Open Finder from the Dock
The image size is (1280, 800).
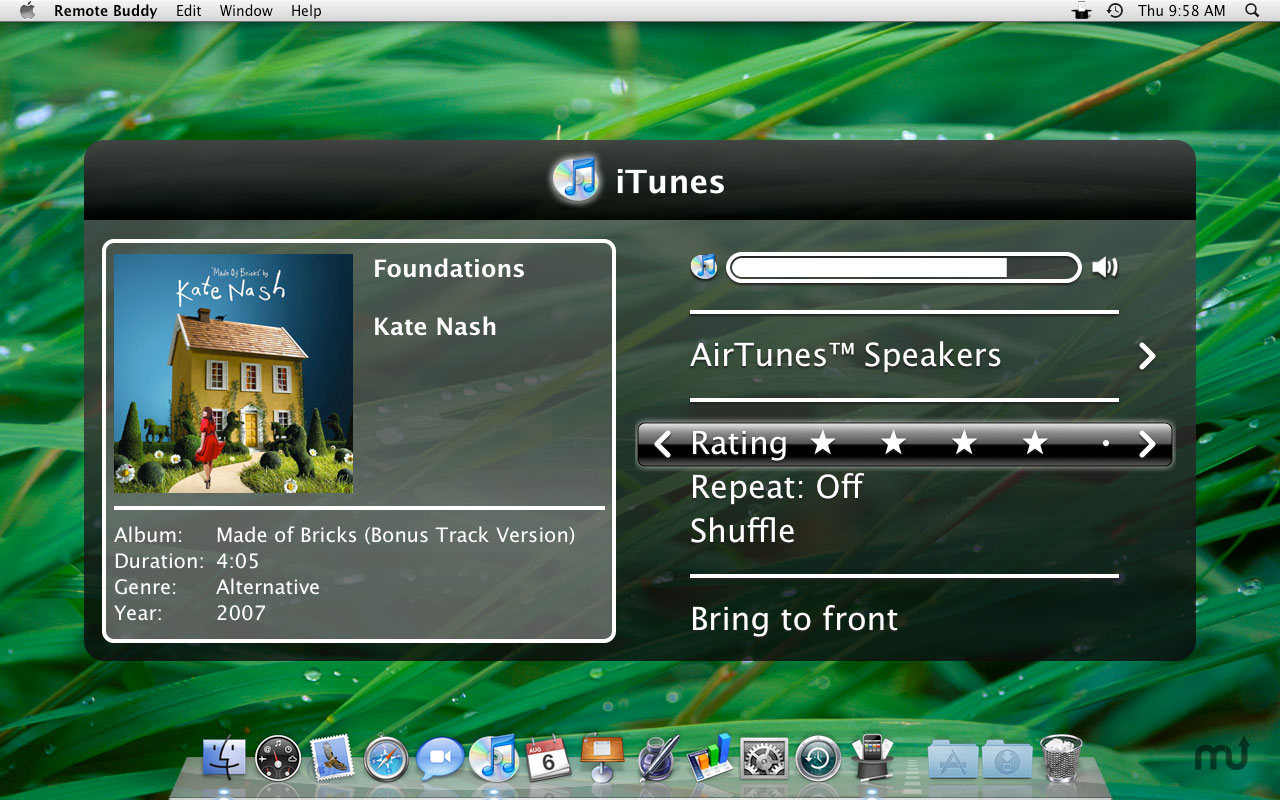coord(225,759)
